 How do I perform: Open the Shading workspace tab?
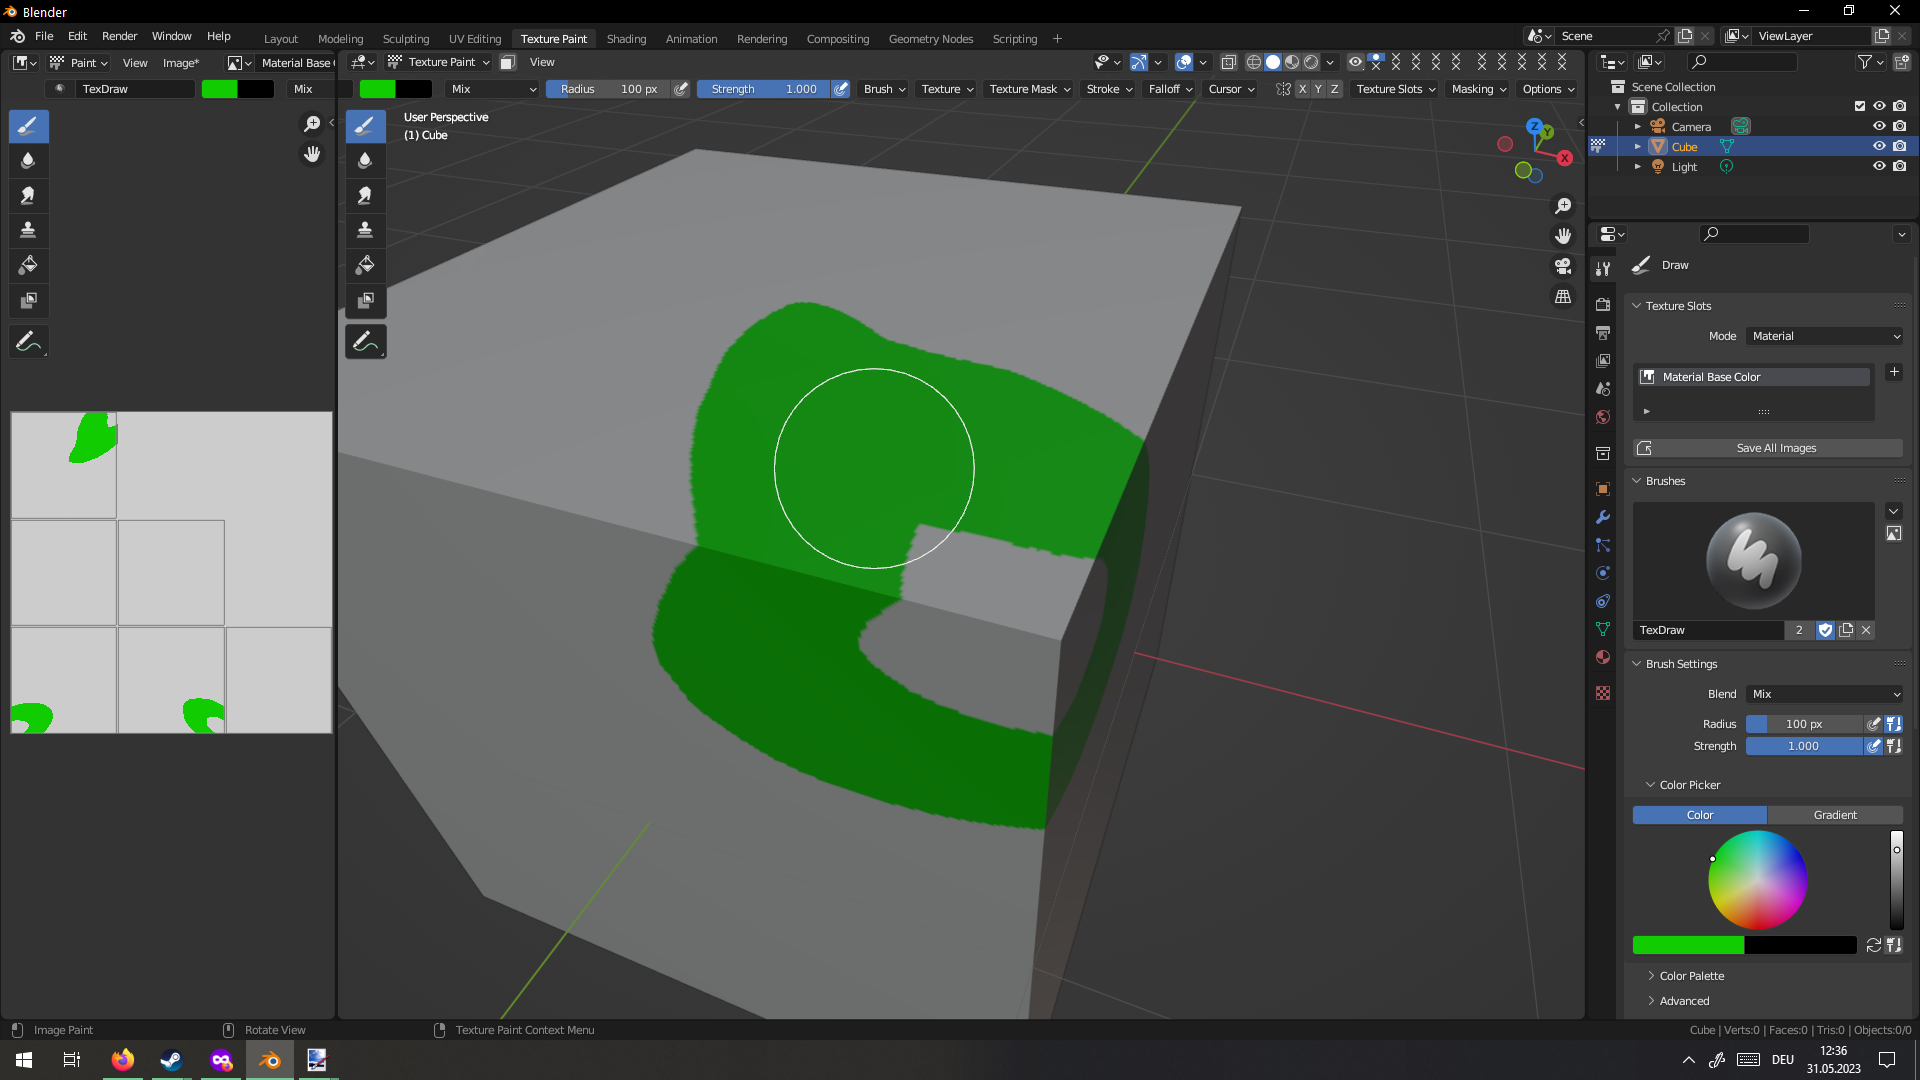[x=625, y=38]
